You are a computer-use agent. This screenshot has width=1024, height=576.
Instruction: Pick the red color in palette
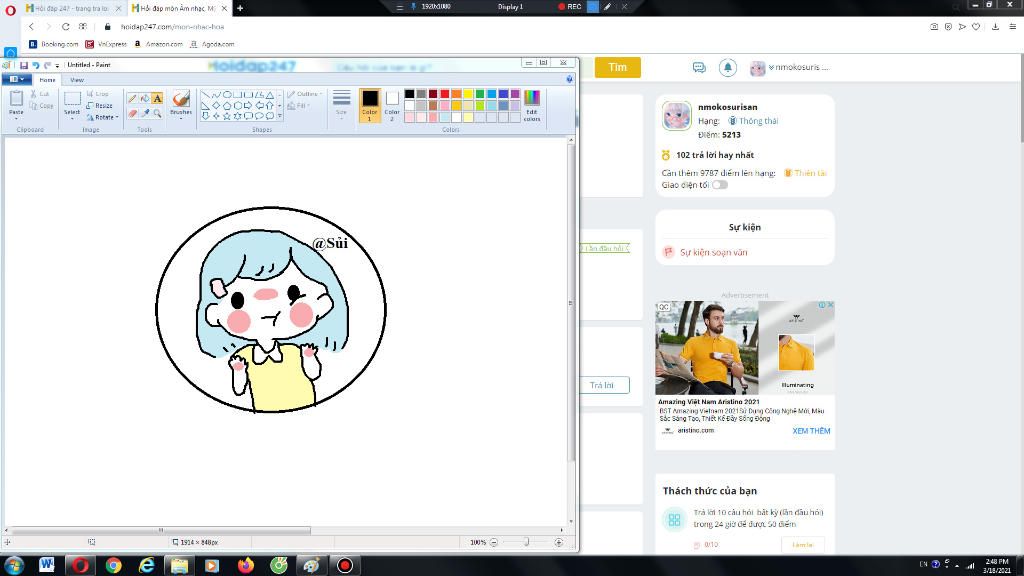point(444,94)
